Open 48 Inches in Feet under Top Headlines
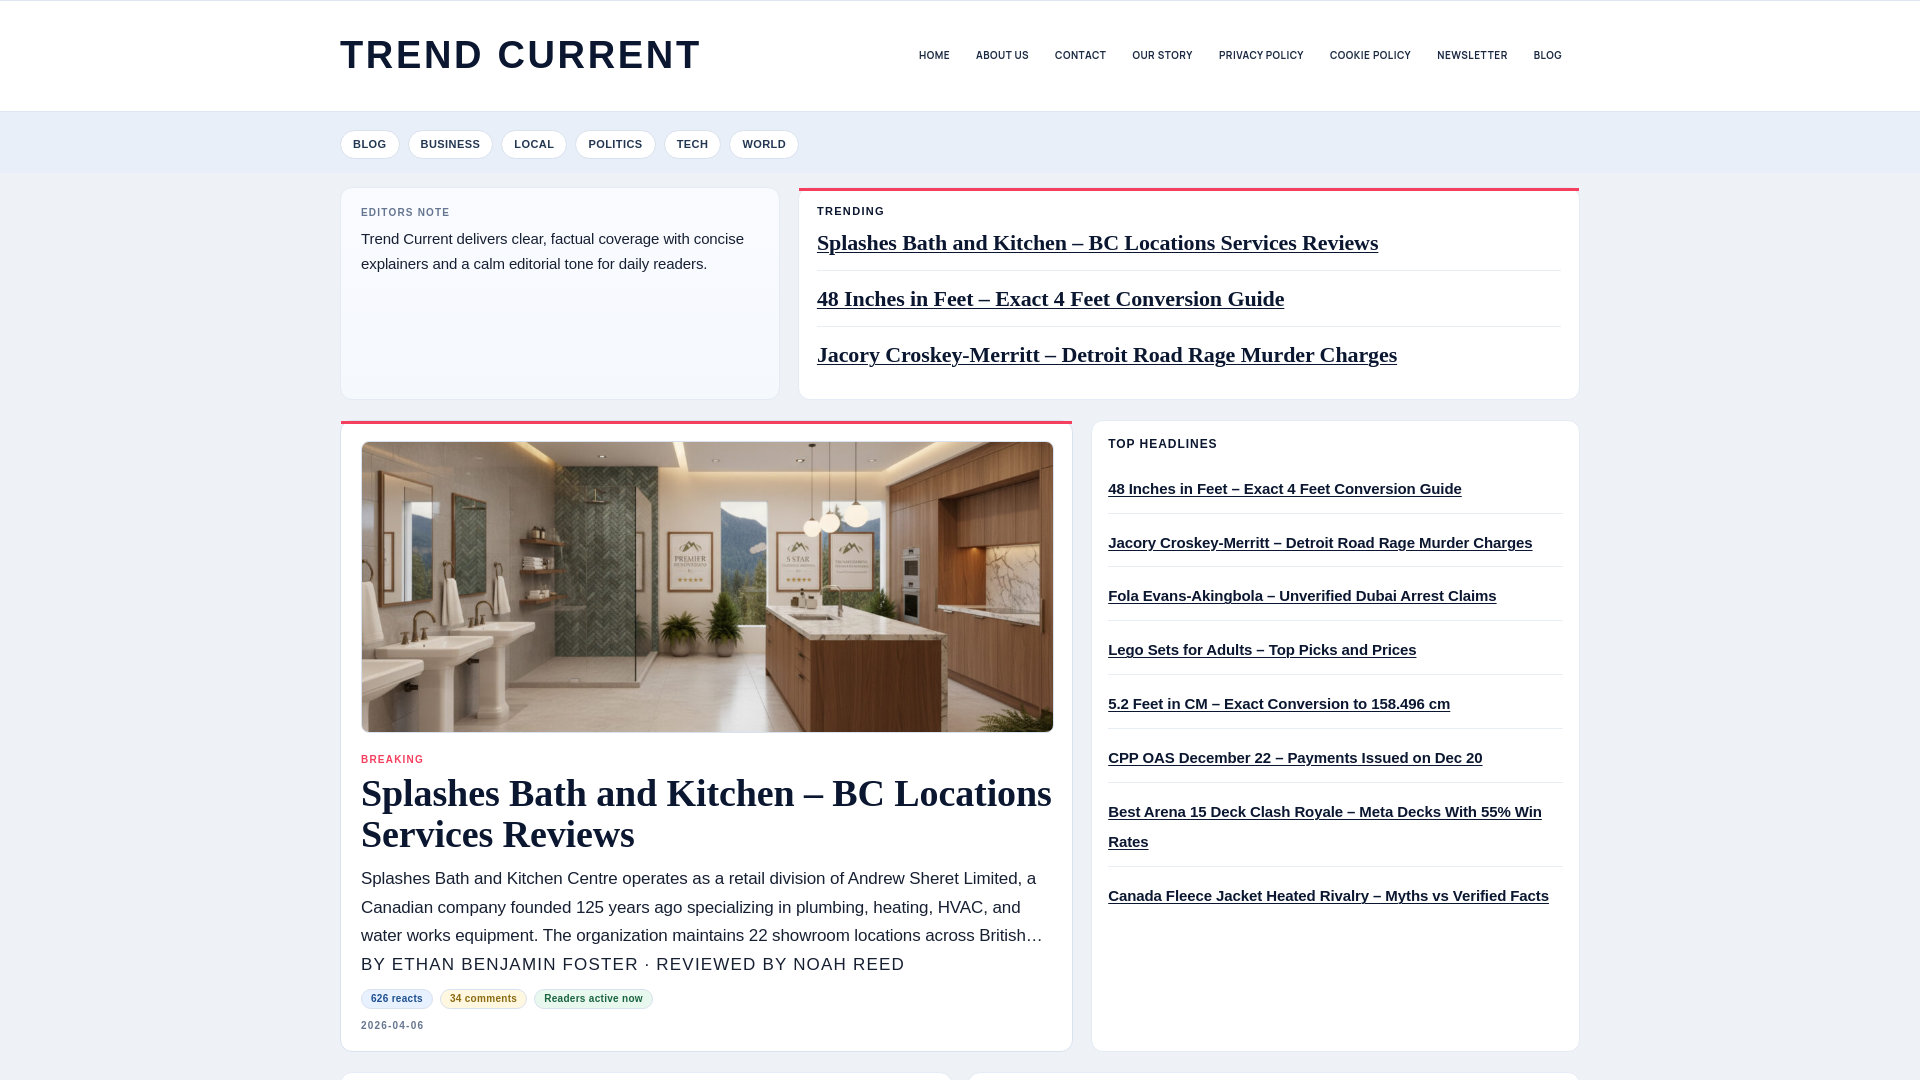This screenshot has width=1920, height=1080. pyautogui.click(x=1284, y=489)
